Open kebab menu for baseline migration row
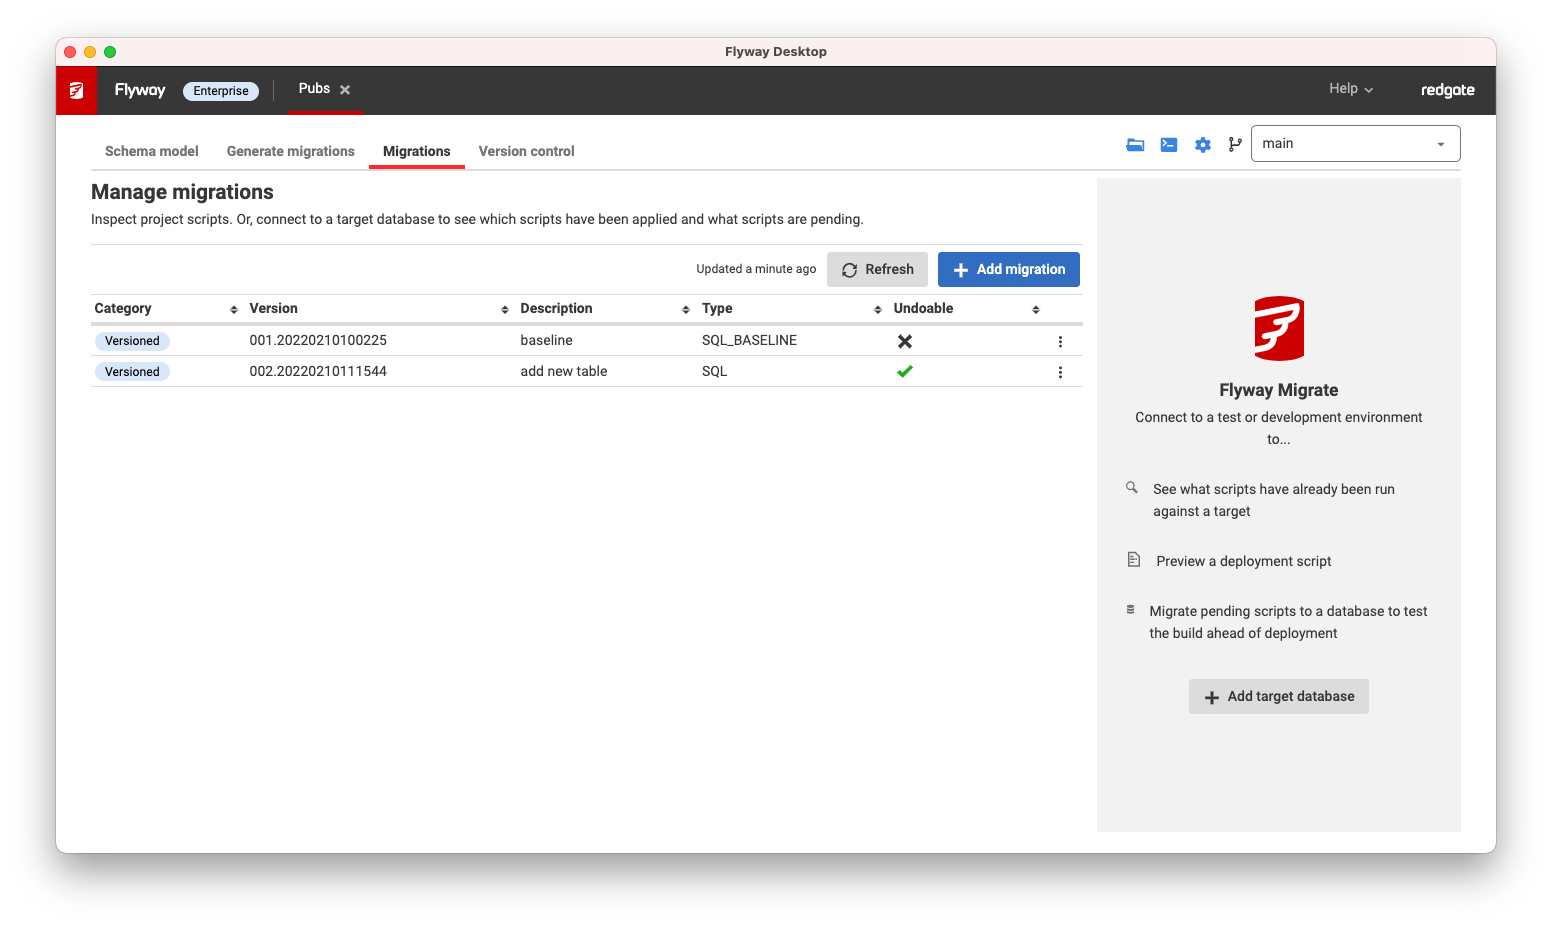1552x927 pixels. click(1060, 342)
